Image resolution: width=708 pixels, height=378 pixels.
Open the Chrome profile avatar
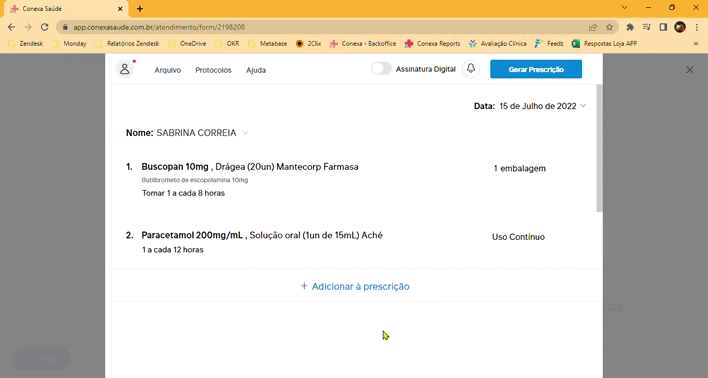[x=680, y=27]
